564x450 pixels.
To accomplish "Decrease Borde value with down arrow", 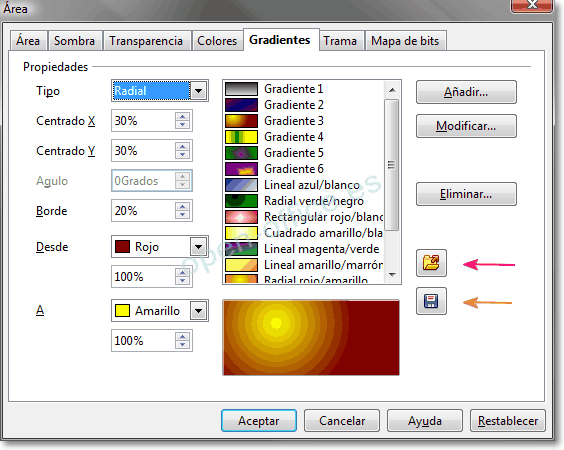I will 183,214.
